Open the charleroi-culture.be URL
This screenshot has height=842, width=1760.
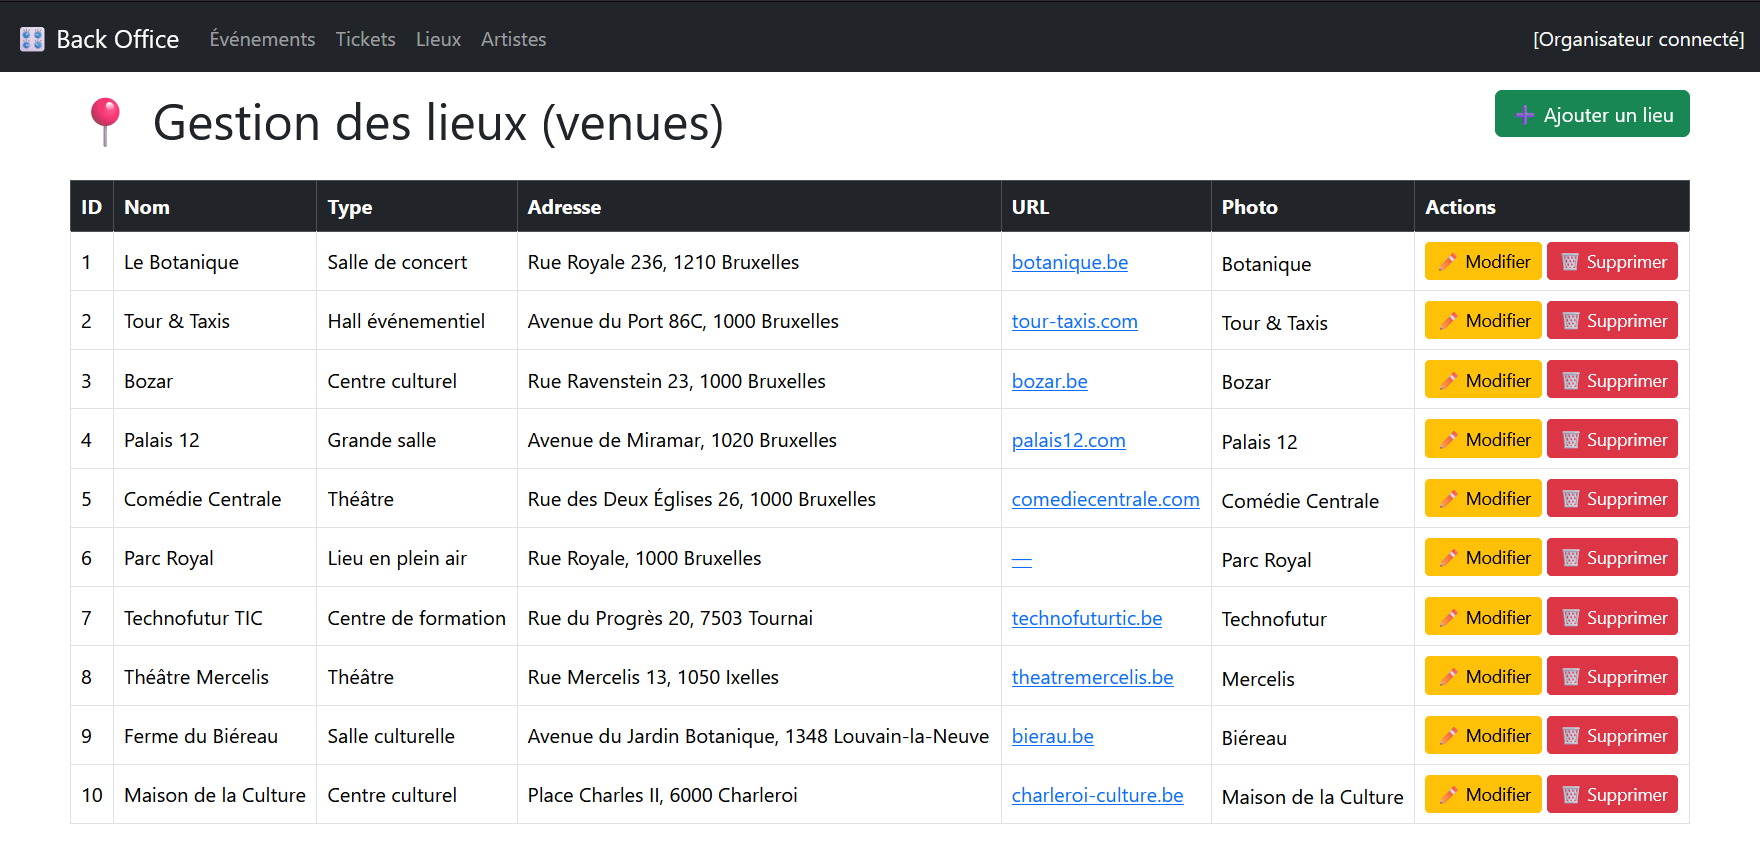click(1097, 795)
